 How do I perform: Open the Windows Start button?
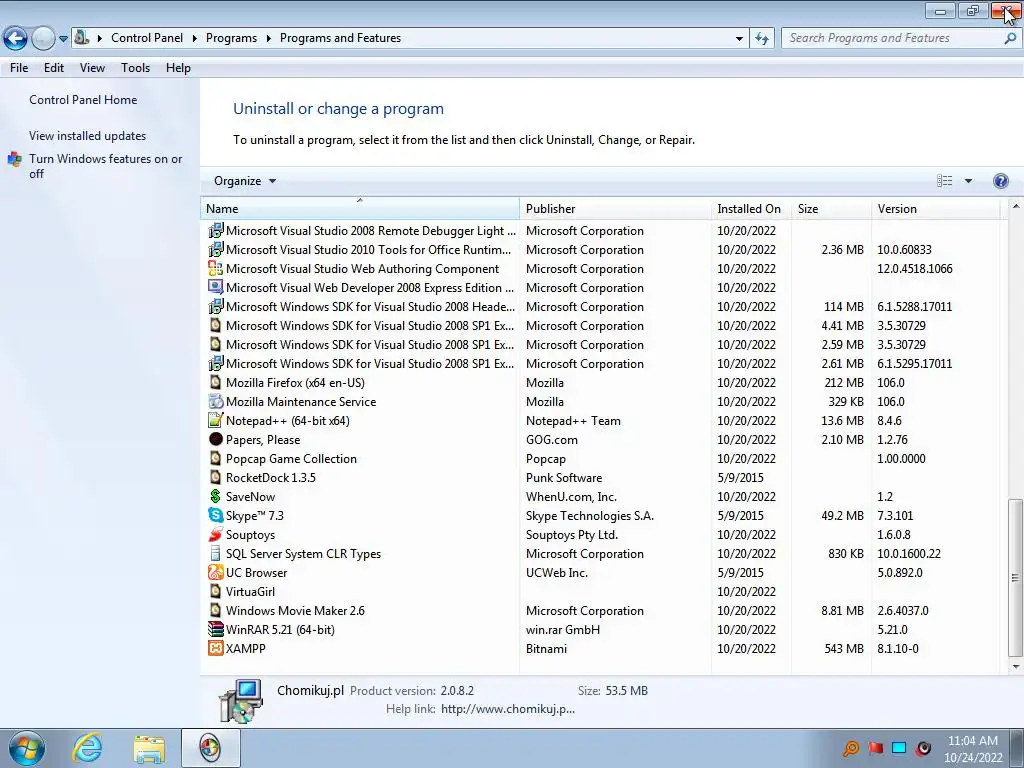(26, 748)
